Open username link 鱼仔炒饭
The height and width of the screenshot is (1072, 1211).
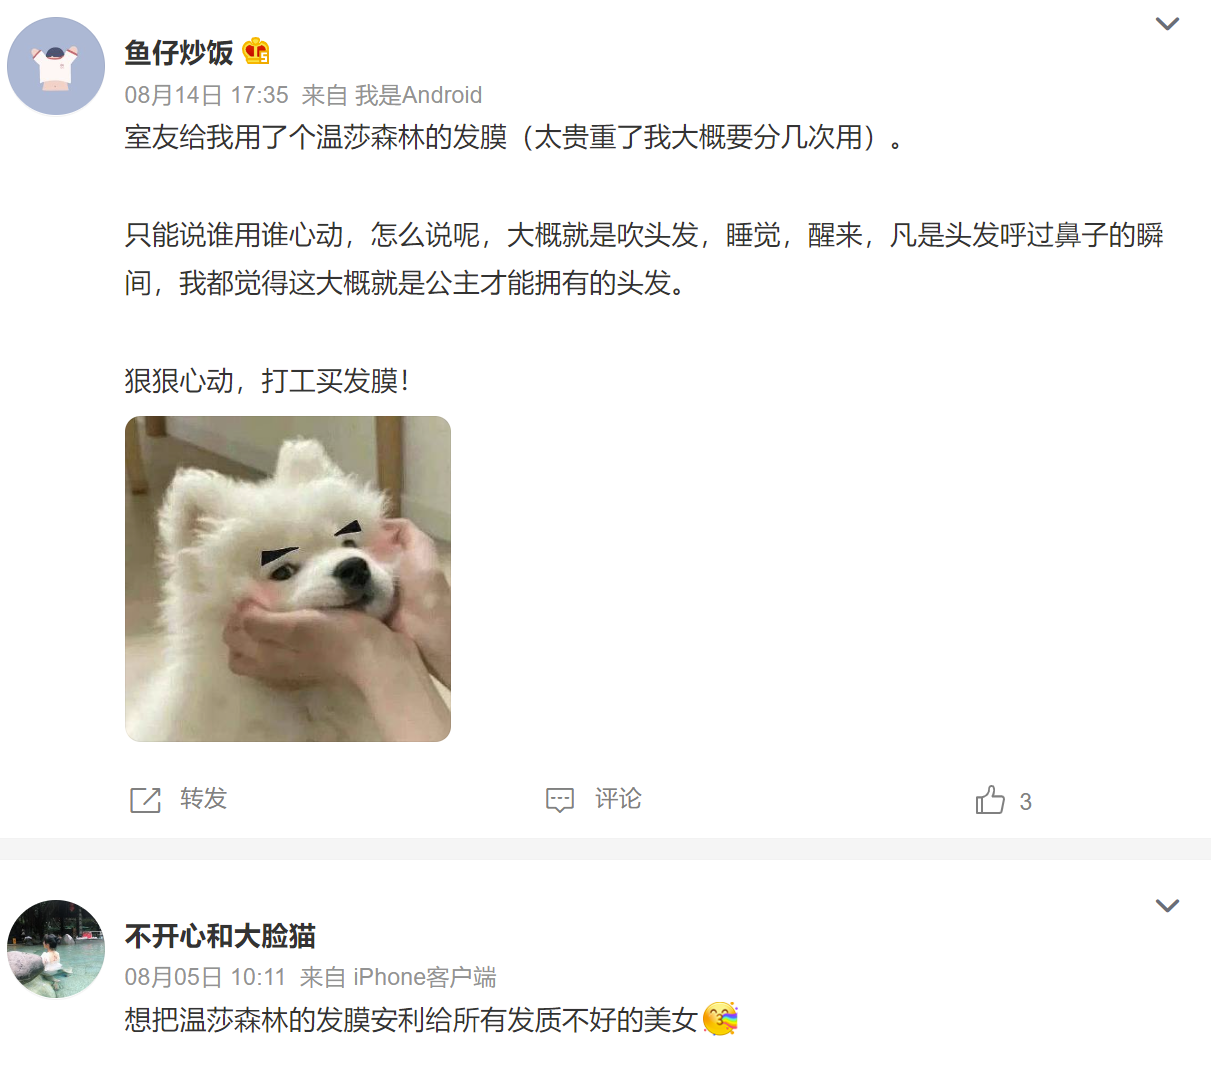click(x=179, y=52)
